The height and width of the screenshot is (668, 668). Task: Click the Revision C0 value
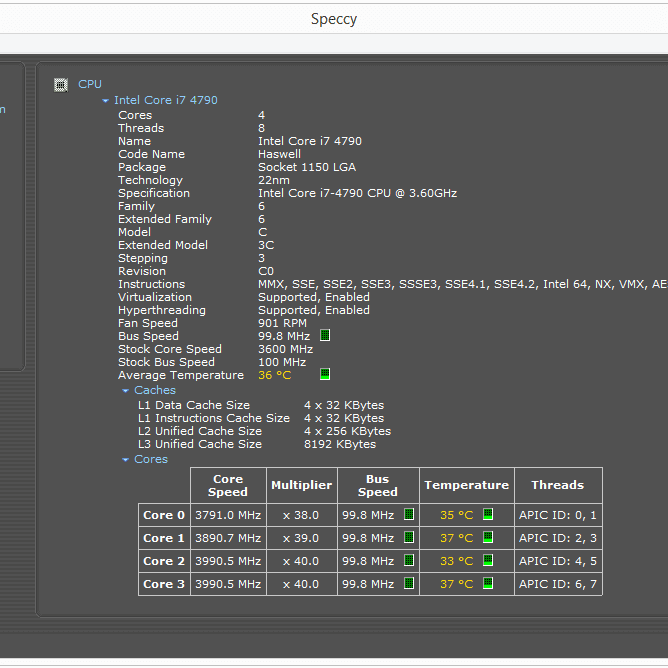pyautogui.click(x=266, y=271)
